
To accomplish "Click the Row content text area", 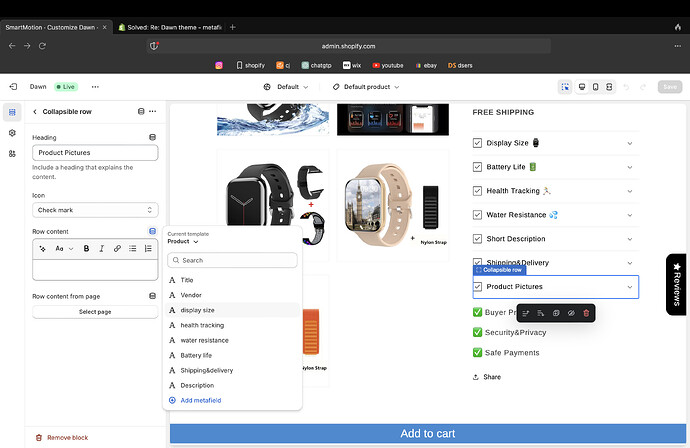I will coord(95,269).
